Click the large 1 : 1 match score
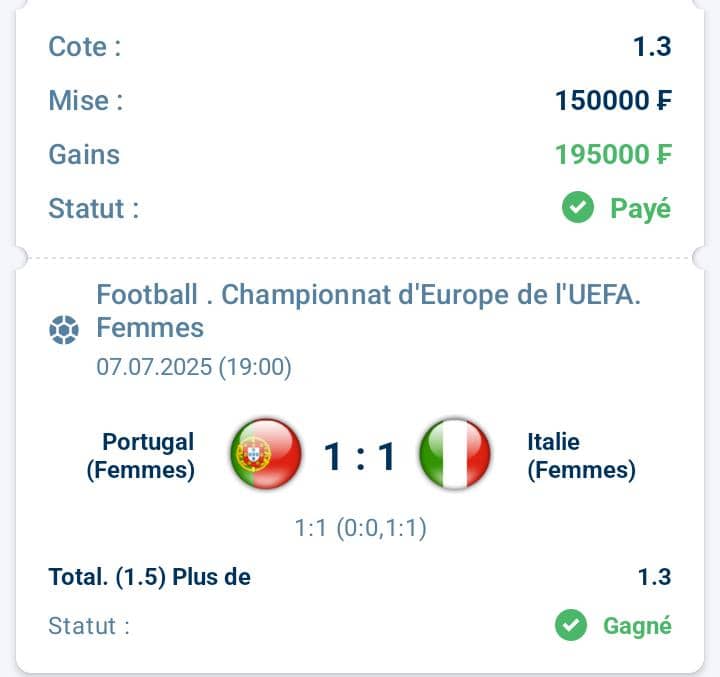The width and height of the screenshot is (720, 677). pos(360,456)
